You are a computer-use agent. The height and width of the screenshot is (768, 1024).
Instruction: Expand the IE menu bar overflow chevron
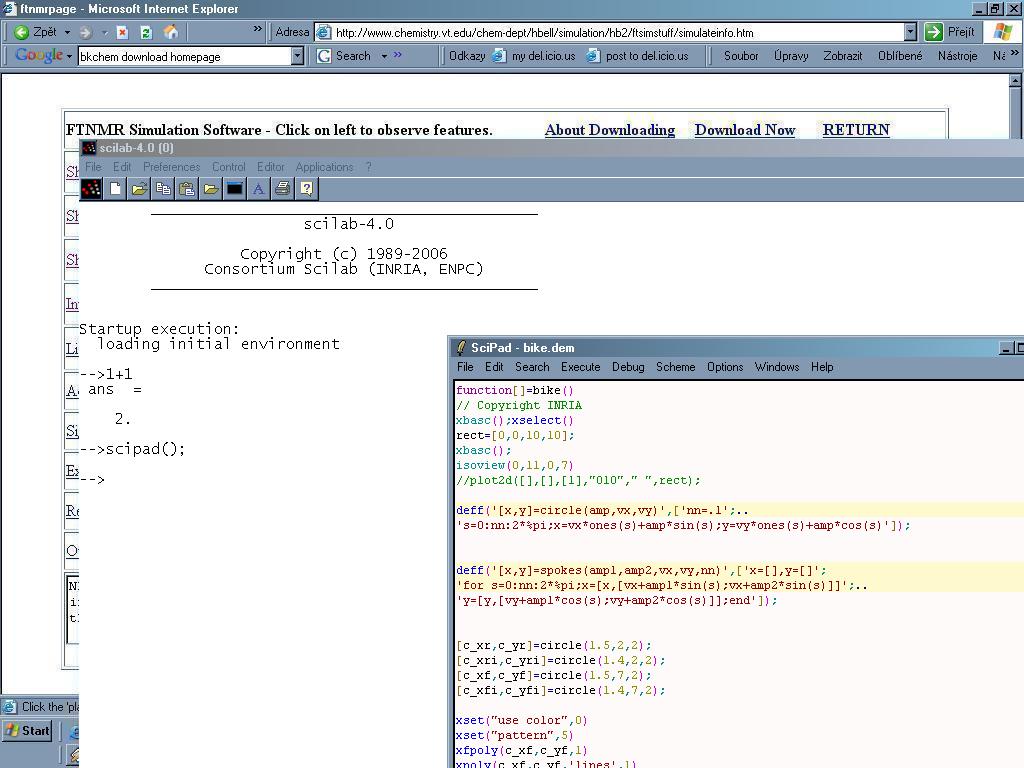[x=1014, y=53]
